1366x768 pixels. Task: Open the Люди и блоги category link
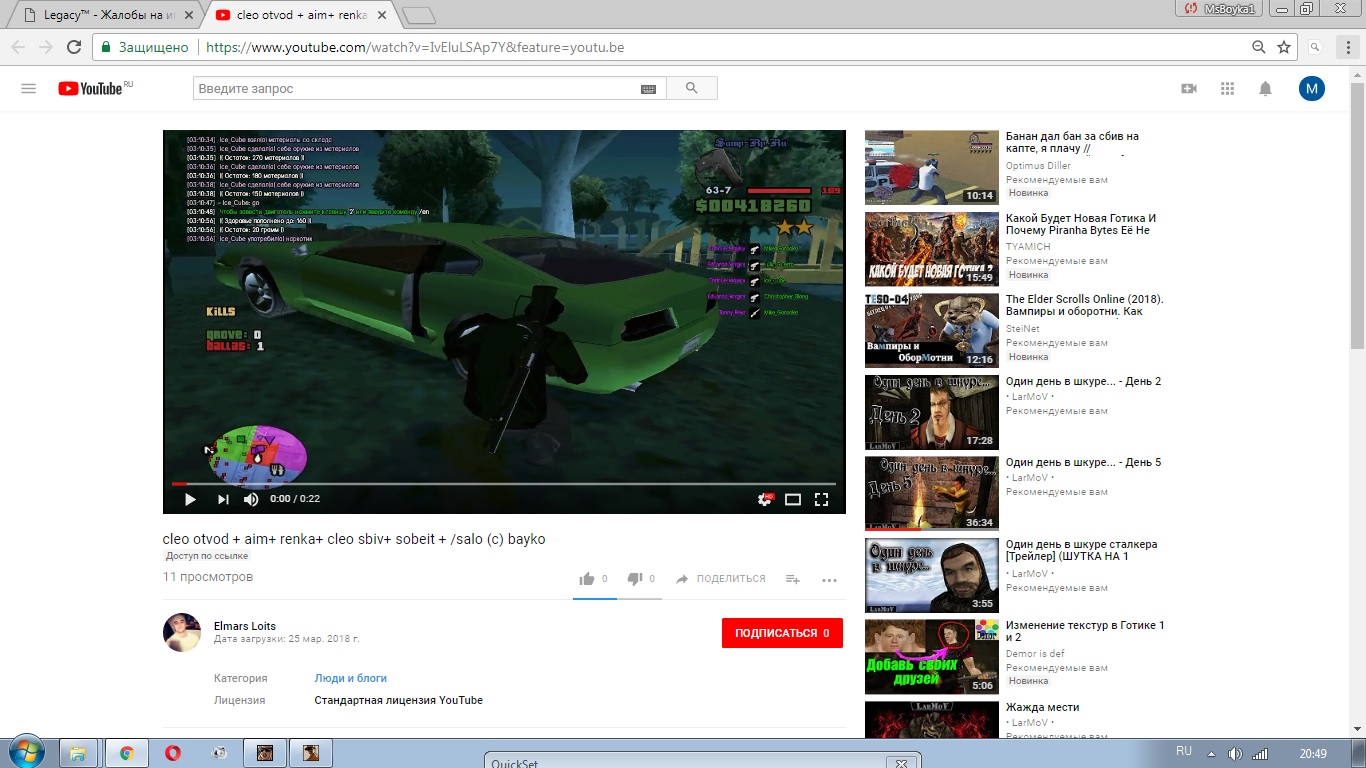pos(350,678)
